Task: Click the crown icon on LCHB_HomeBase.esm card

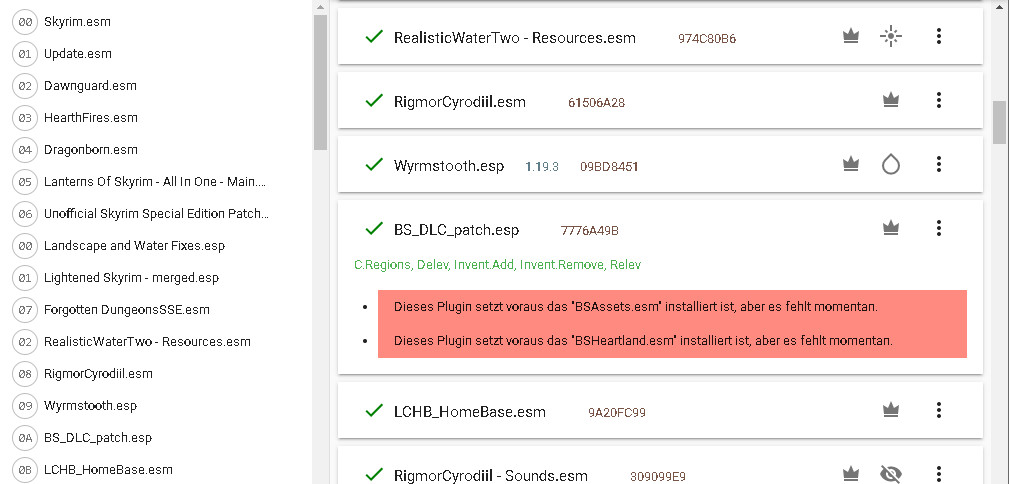Action: click(890, 410)
